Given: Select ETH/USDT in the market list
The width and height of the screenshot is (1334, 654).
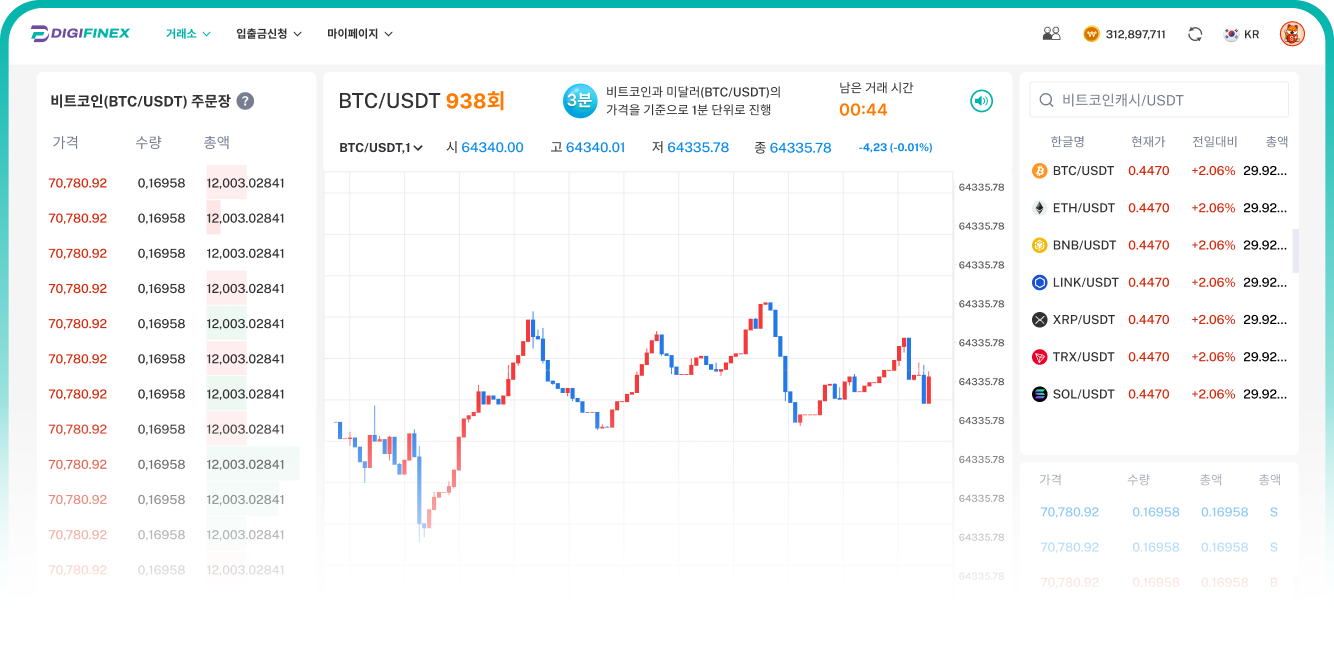Looking at the screenshot, I should tap(1083, 208).
